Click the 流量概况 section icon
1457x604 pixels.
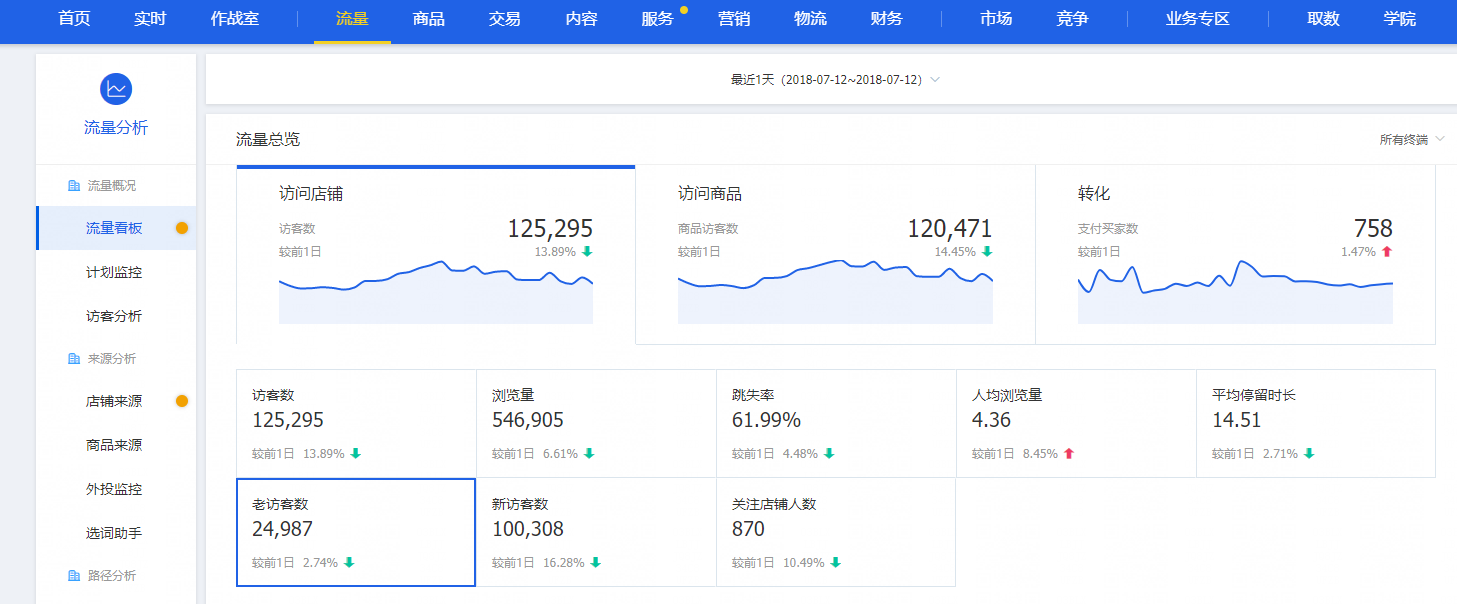point(74,186)
